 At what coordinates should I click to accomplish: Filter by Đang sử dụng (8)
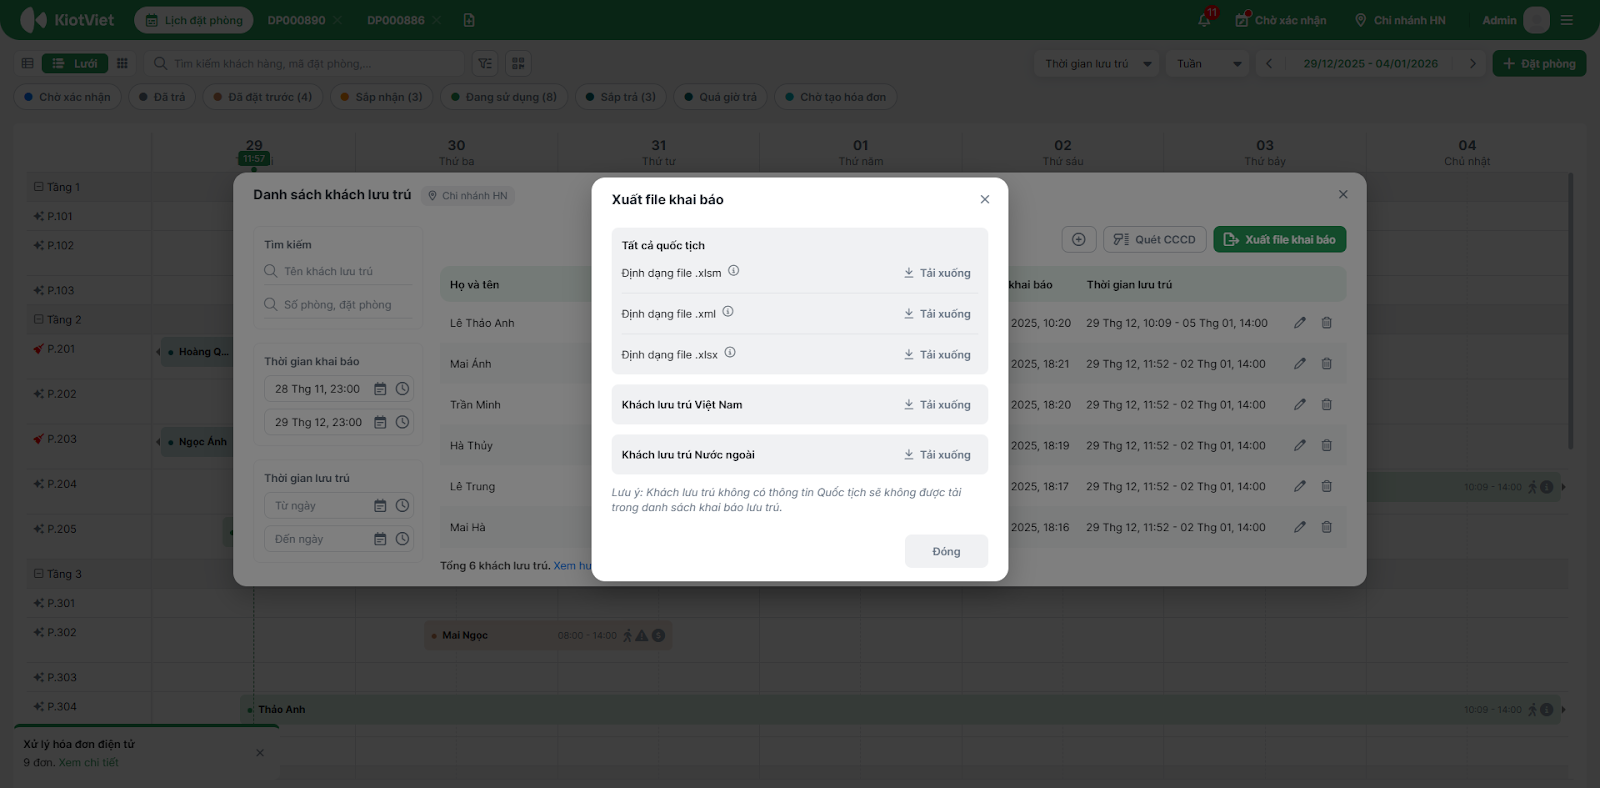pos(504,97)
